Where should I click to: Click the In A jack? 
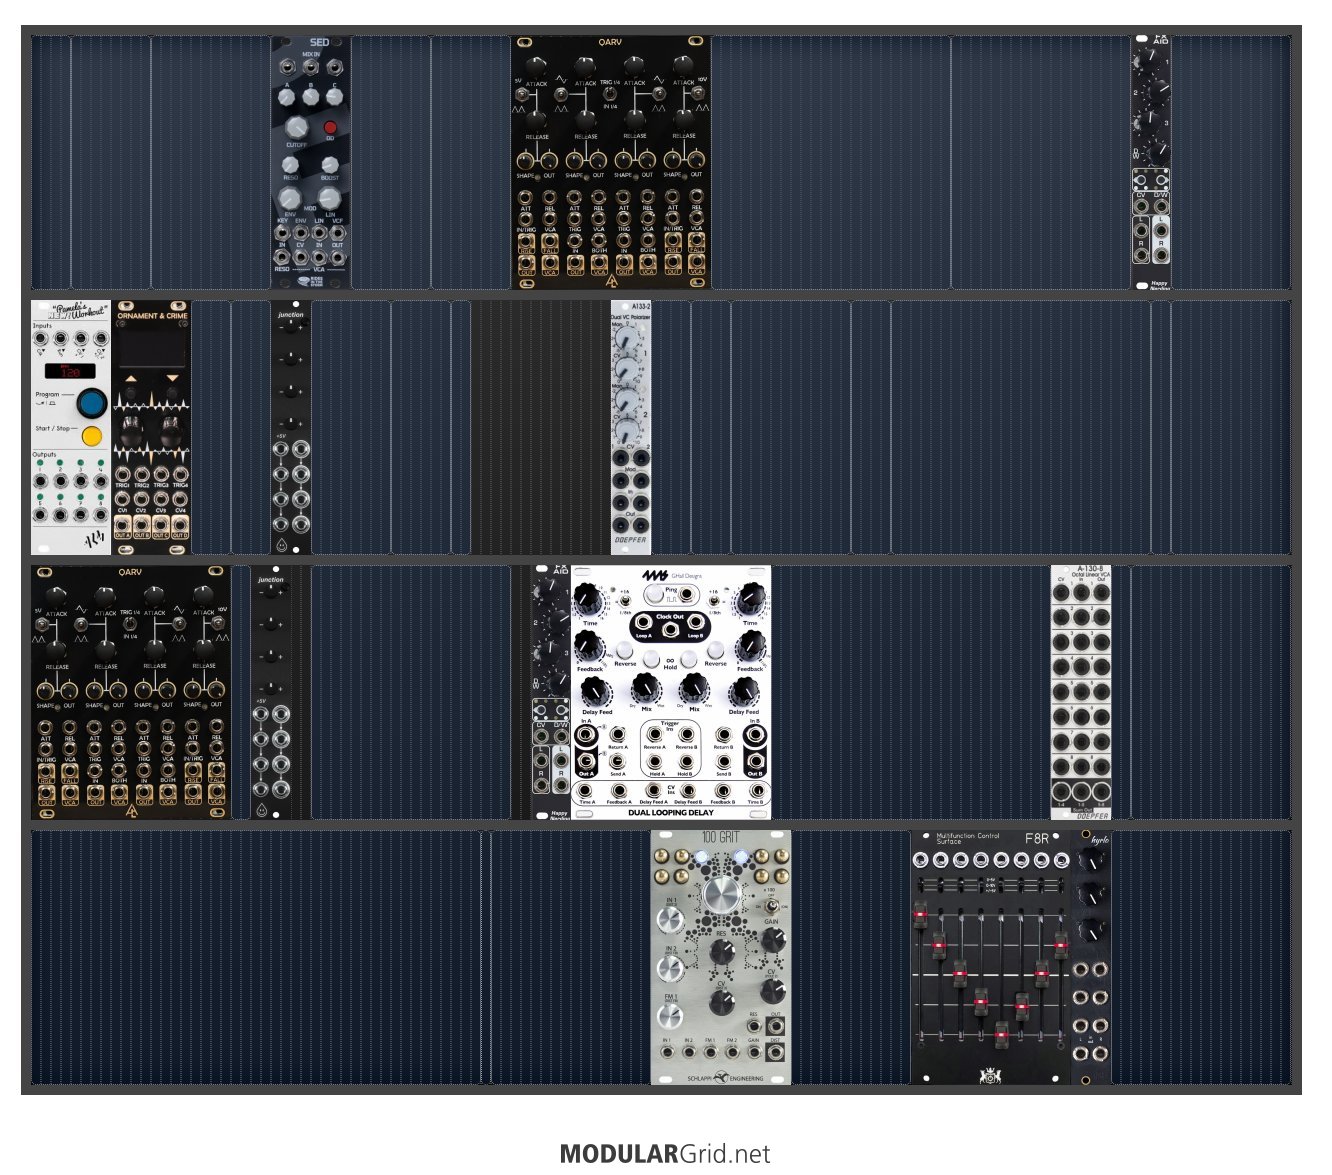(586, 735)
